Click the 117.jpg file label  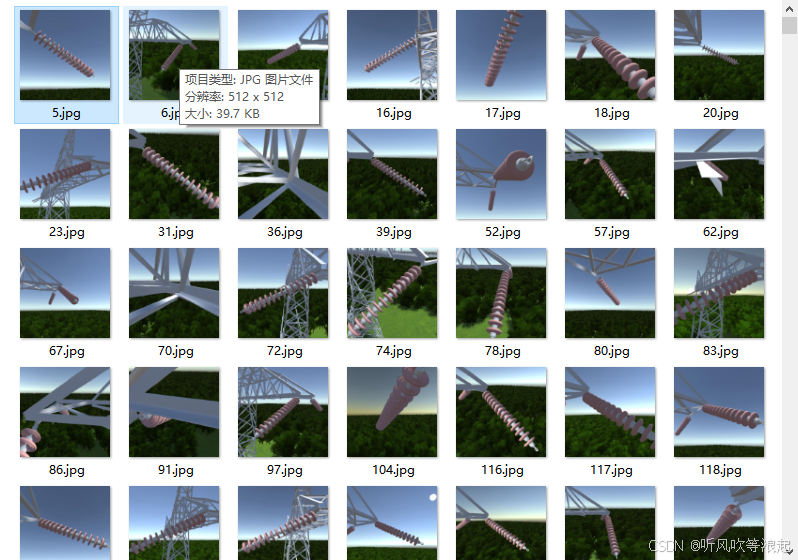coord(611,470)
